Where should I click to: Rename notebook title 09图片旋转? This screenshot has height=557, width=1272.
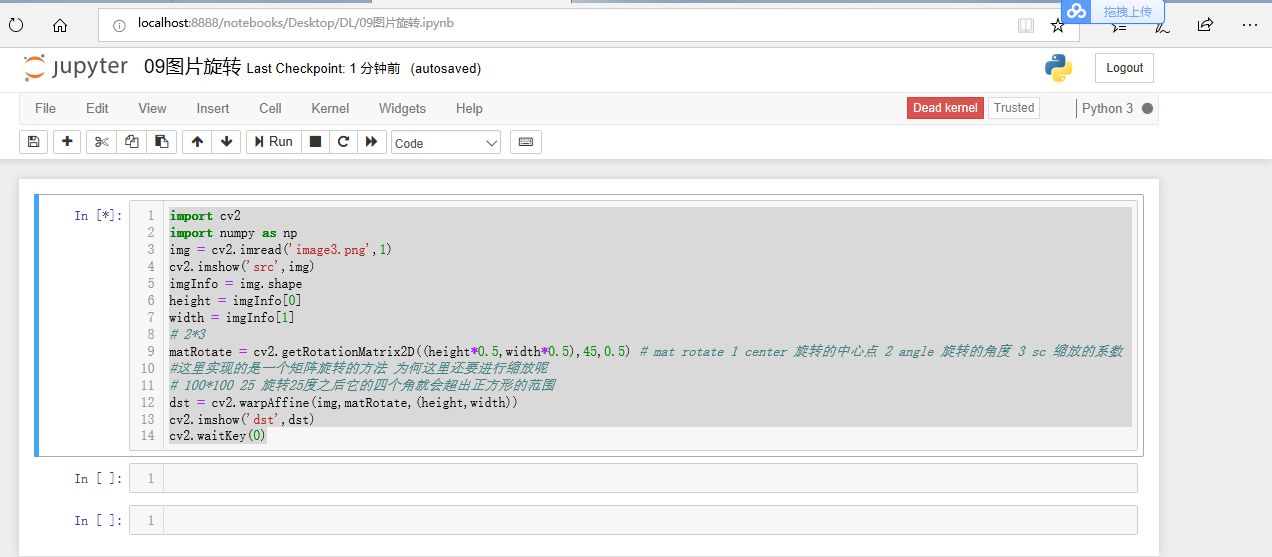[192, 67]
